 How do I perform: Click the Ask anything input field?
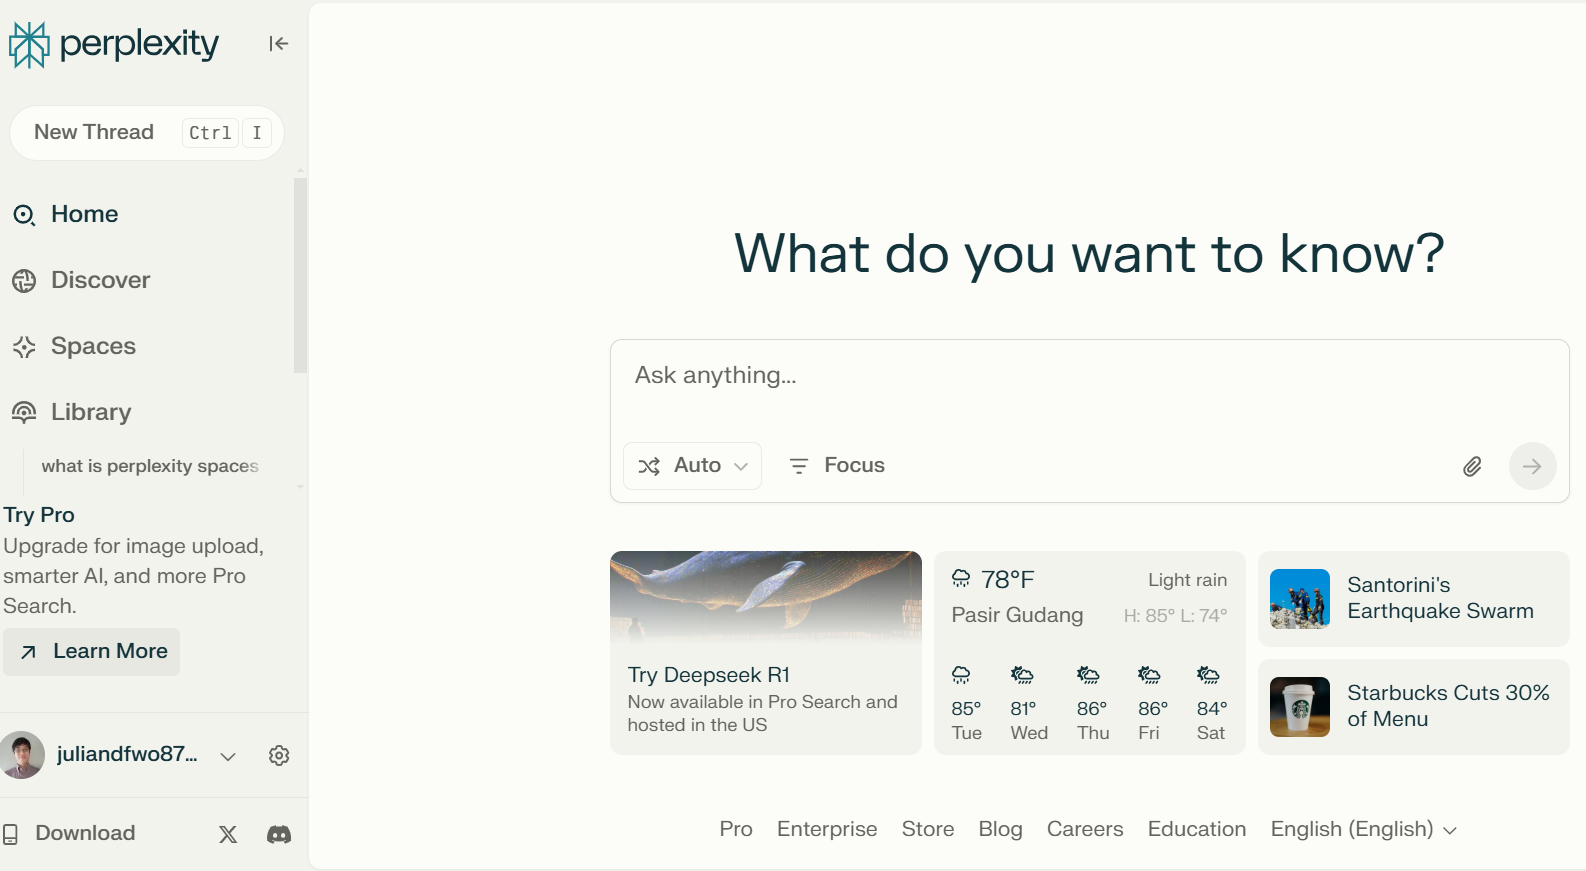coord(1089,376)
